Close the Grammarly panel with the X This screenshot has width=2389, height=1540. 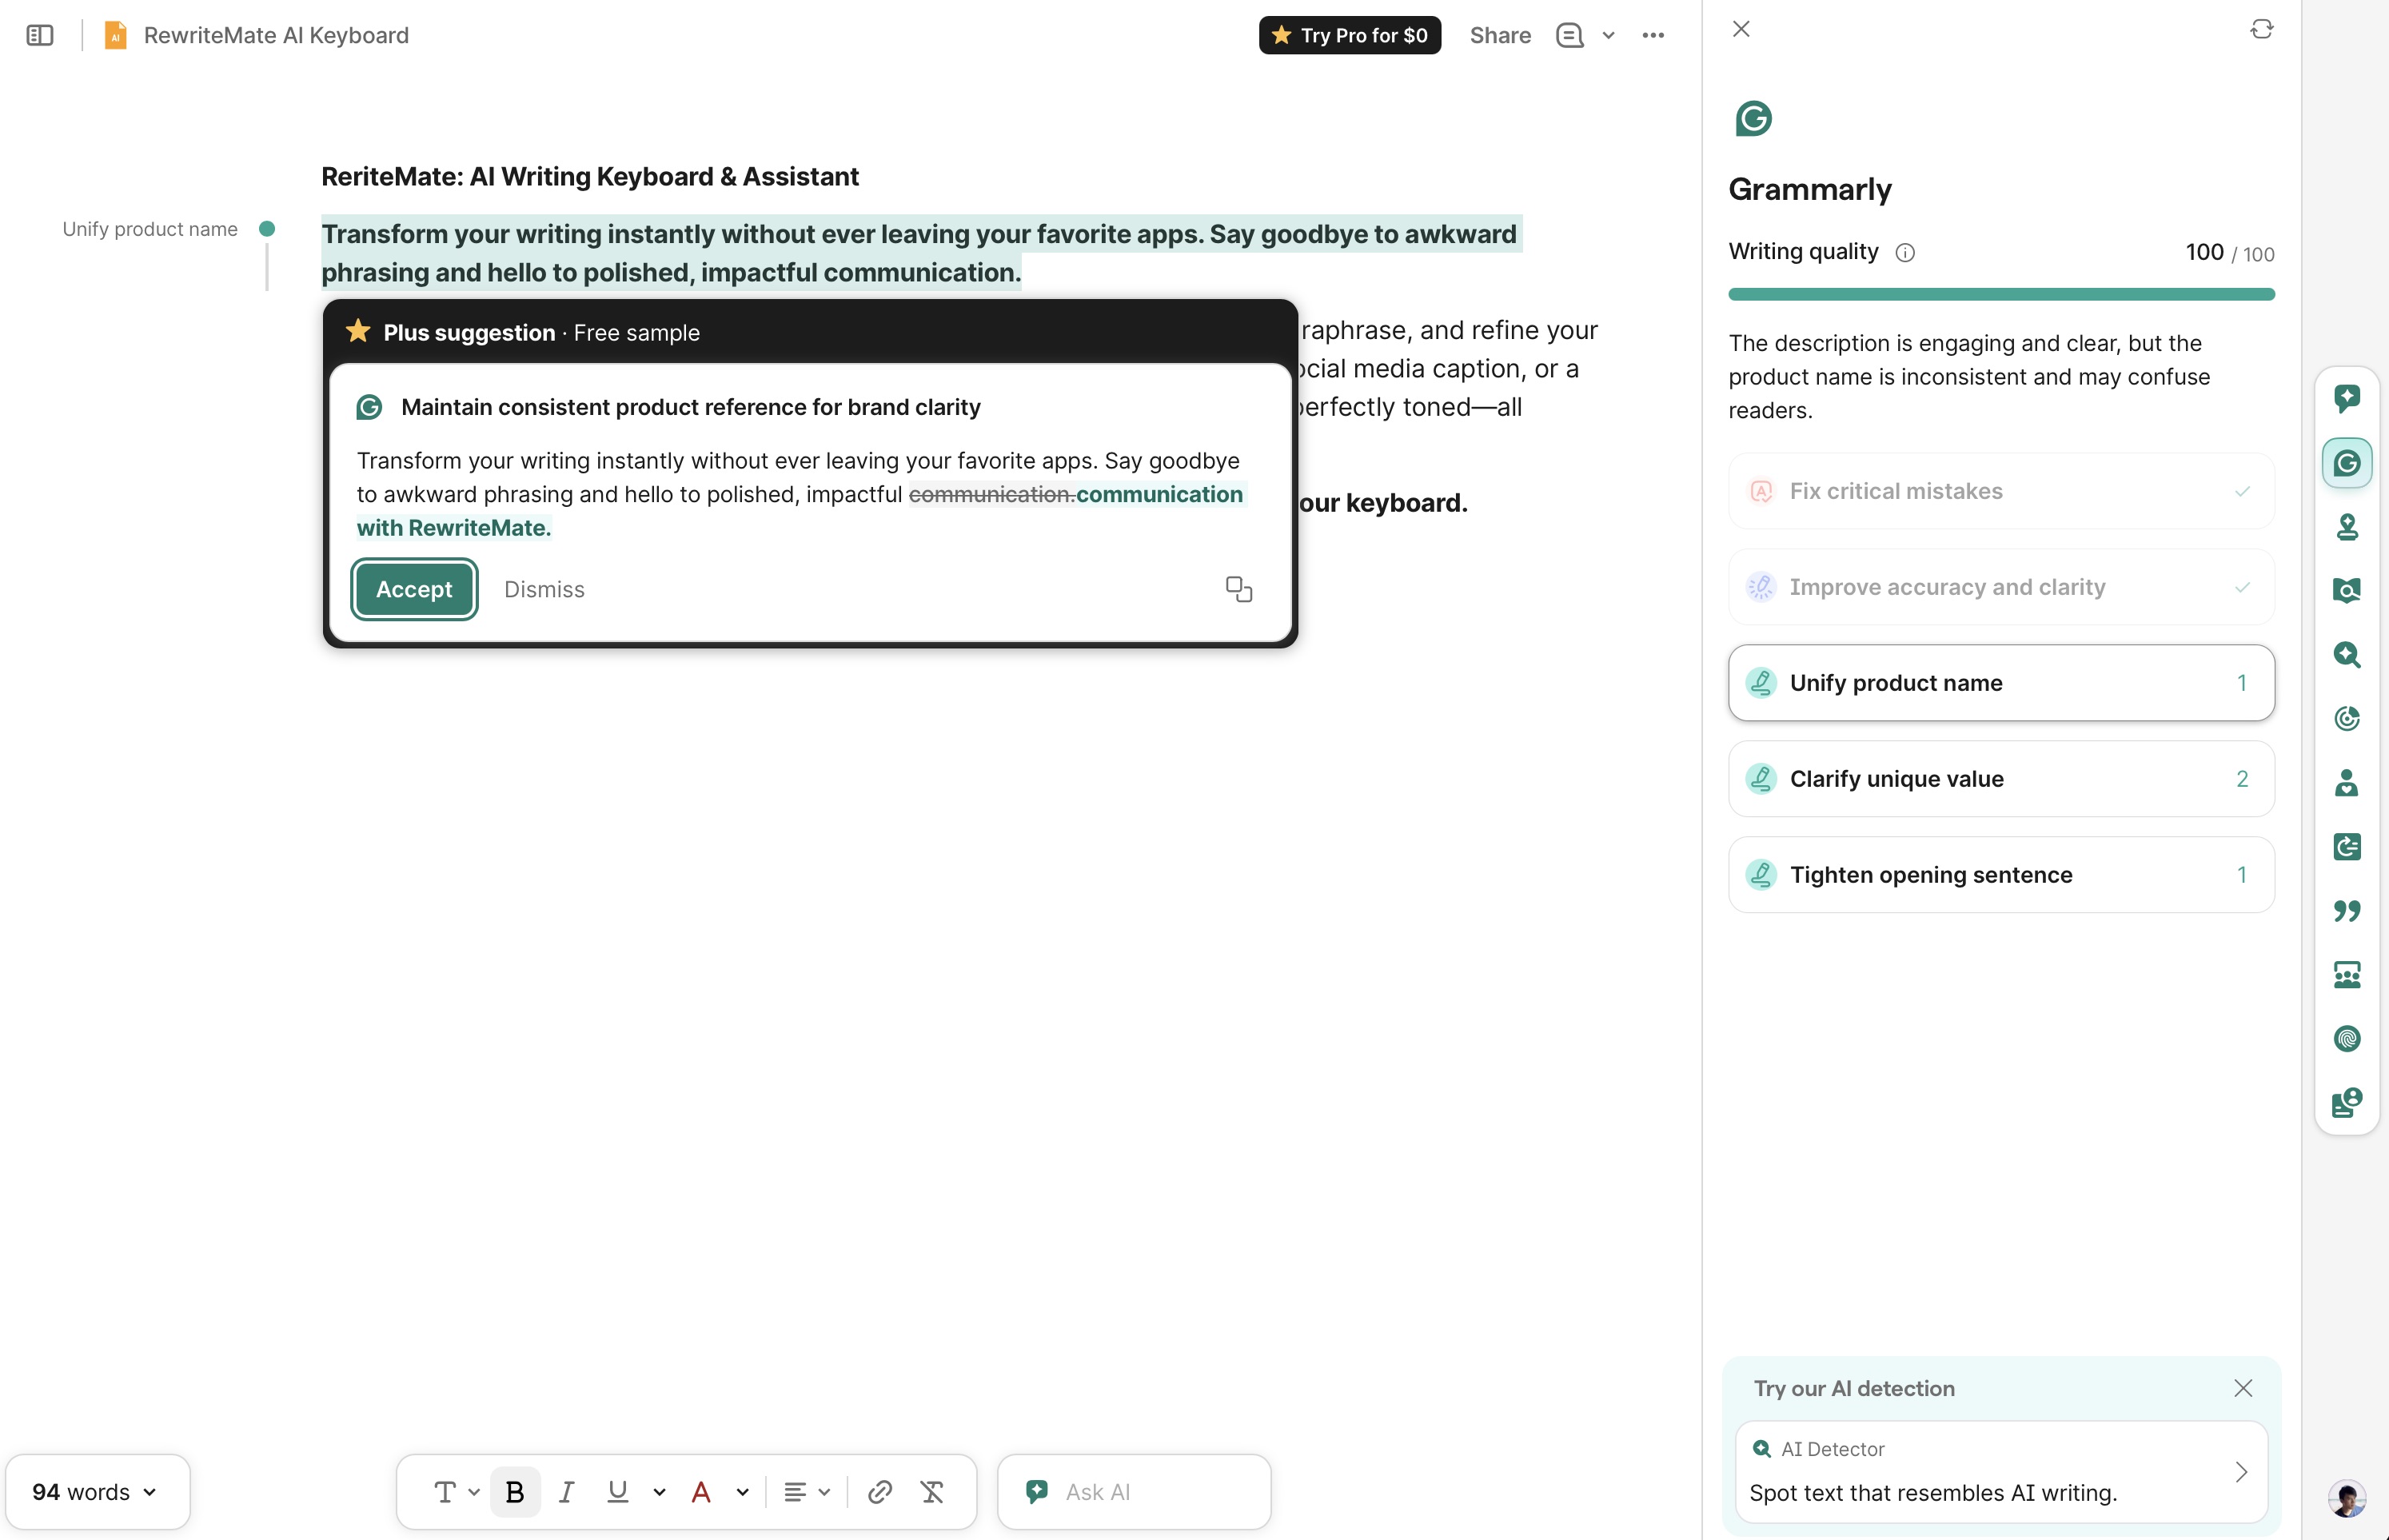pyautogui.click(x=1741, y=29)
